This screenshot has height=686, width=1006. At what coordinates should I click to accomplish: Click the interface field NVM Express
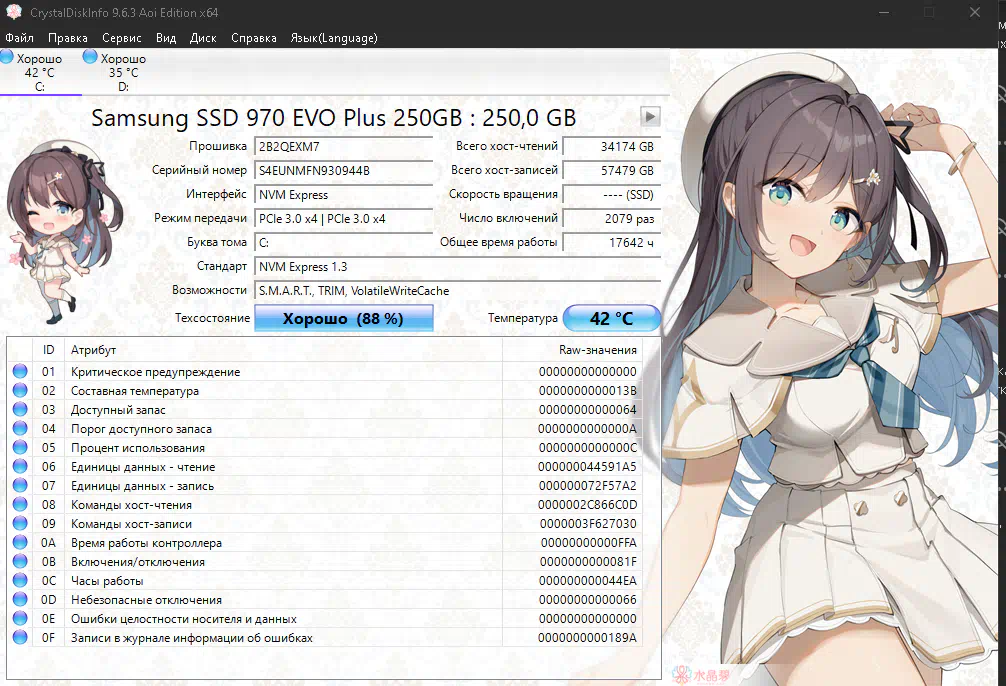point(344,195)
